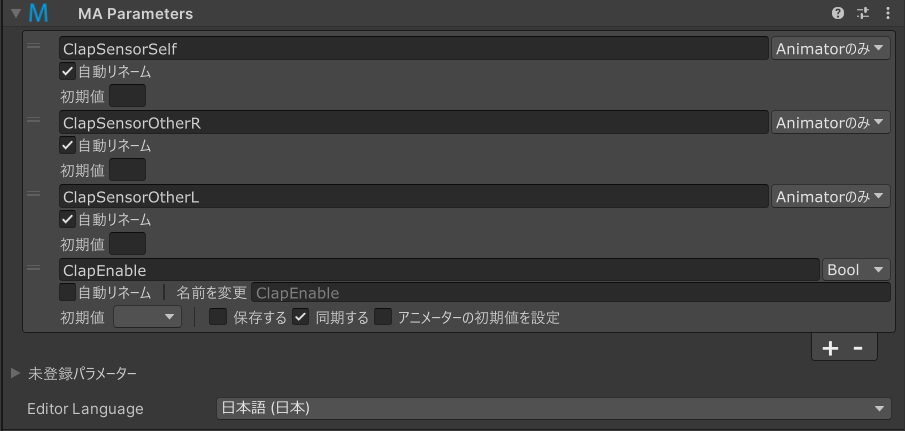Uncheck the 同期する checkbox

301,317
